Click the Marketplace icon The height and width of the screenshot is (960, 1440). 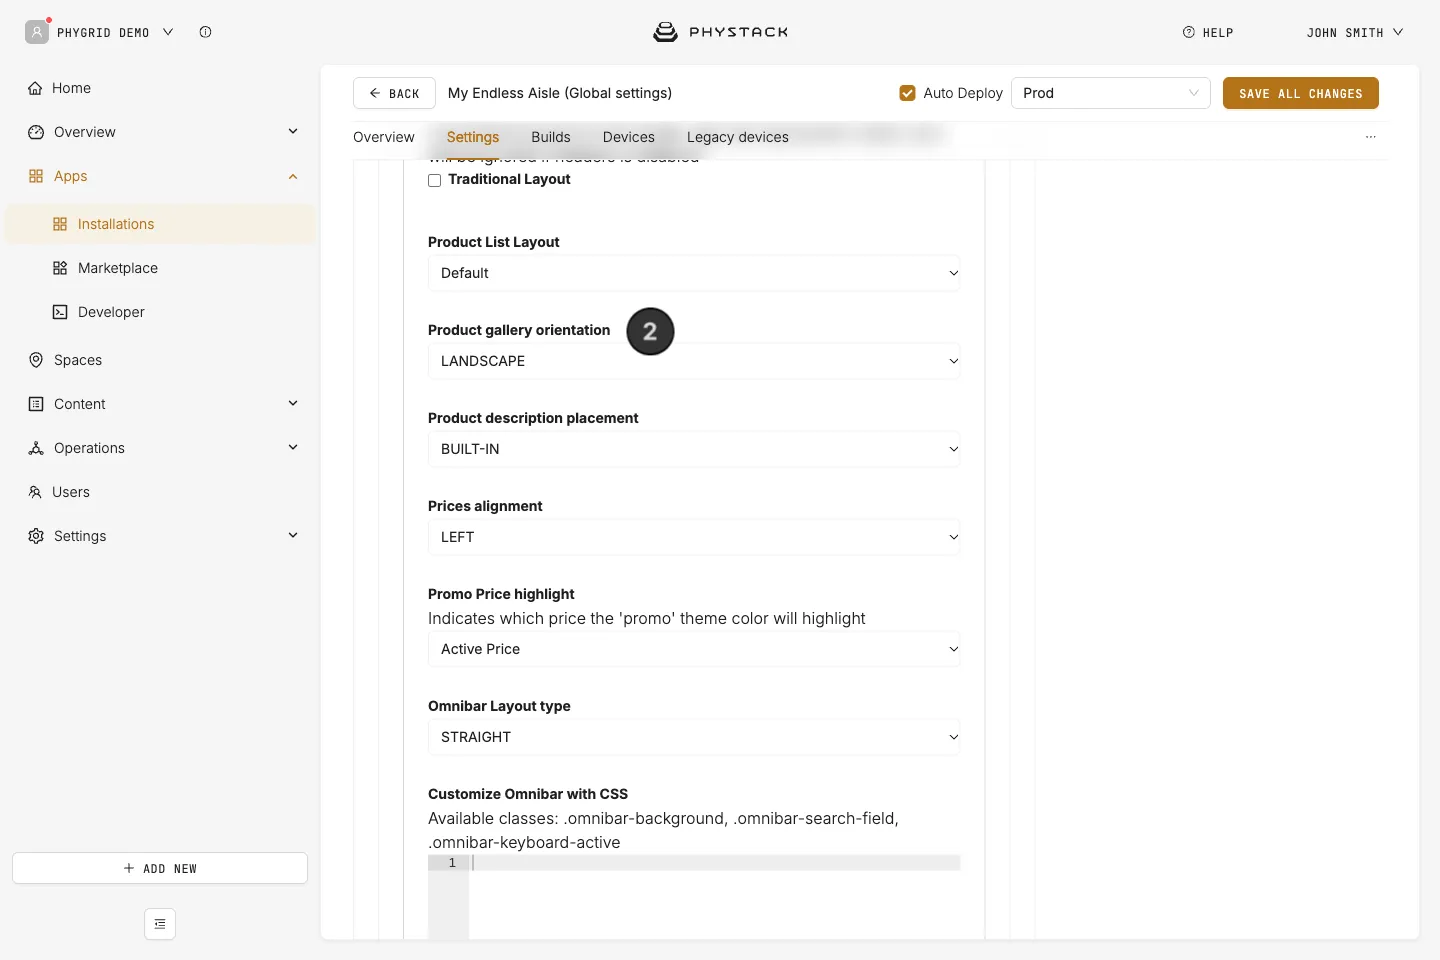click(60, 268)
